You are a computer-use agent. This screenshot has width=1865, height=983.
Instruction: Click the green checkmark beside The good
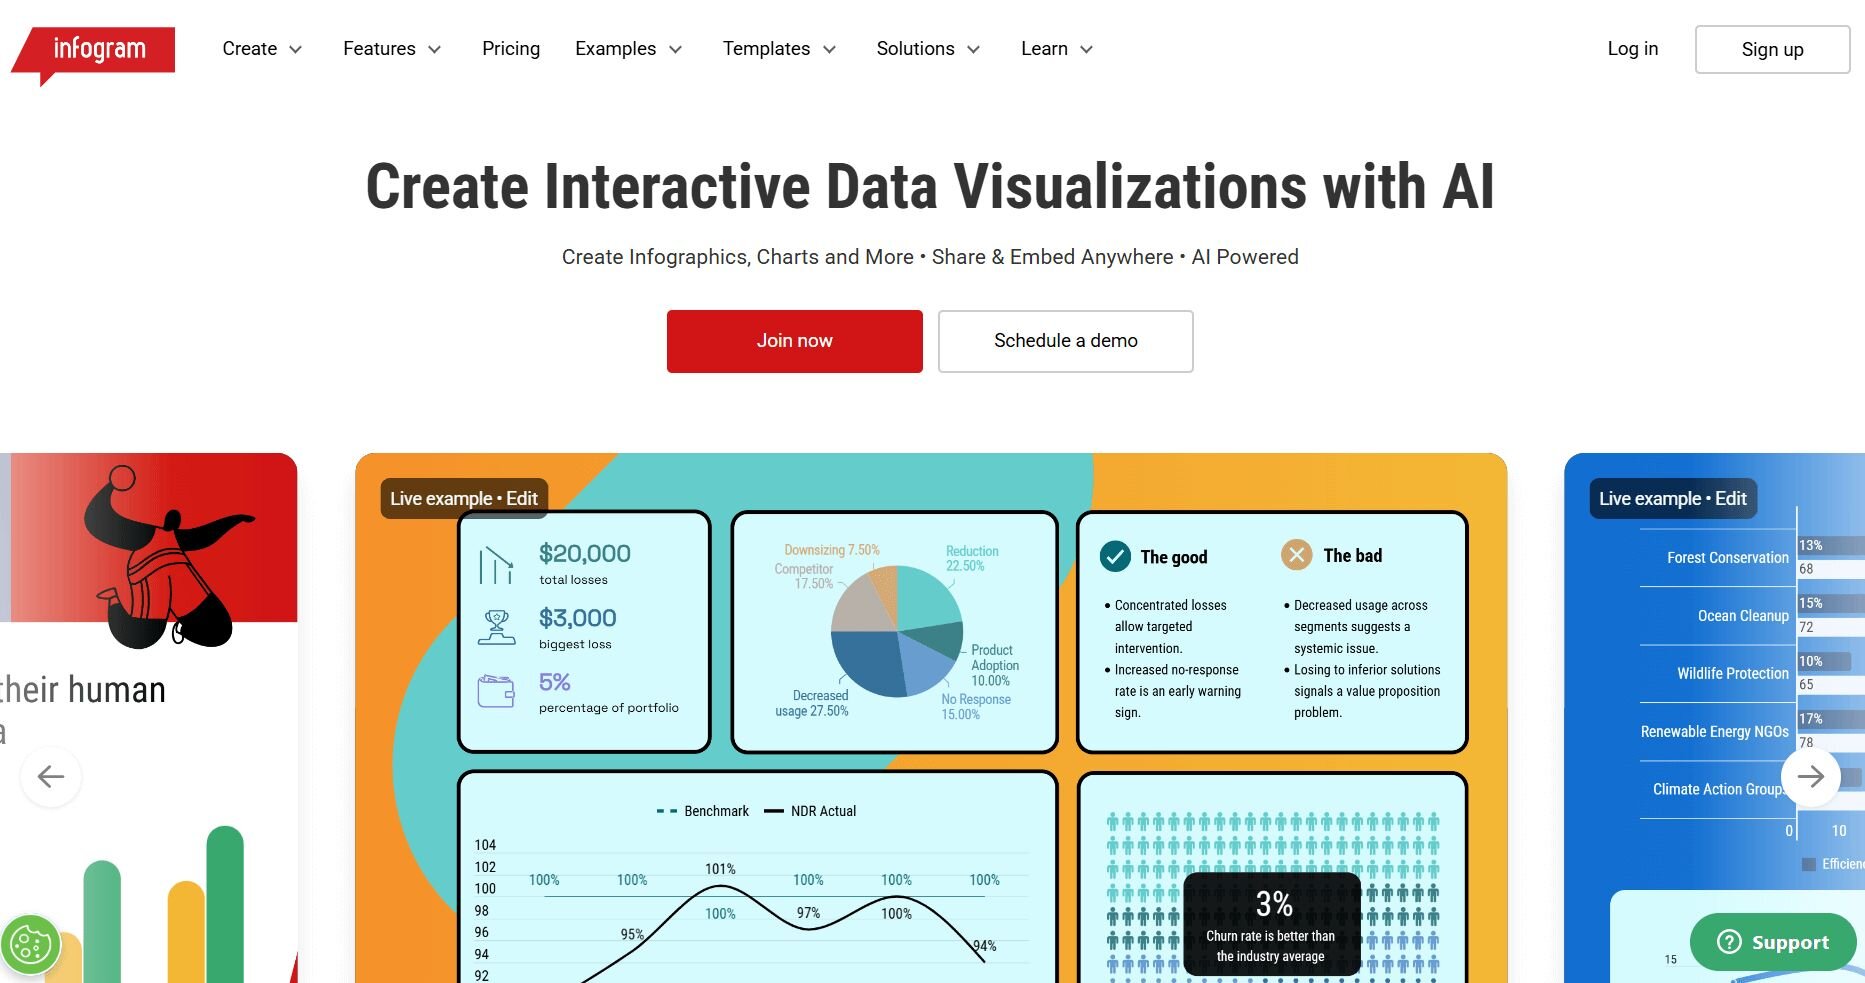[1115, 556]
